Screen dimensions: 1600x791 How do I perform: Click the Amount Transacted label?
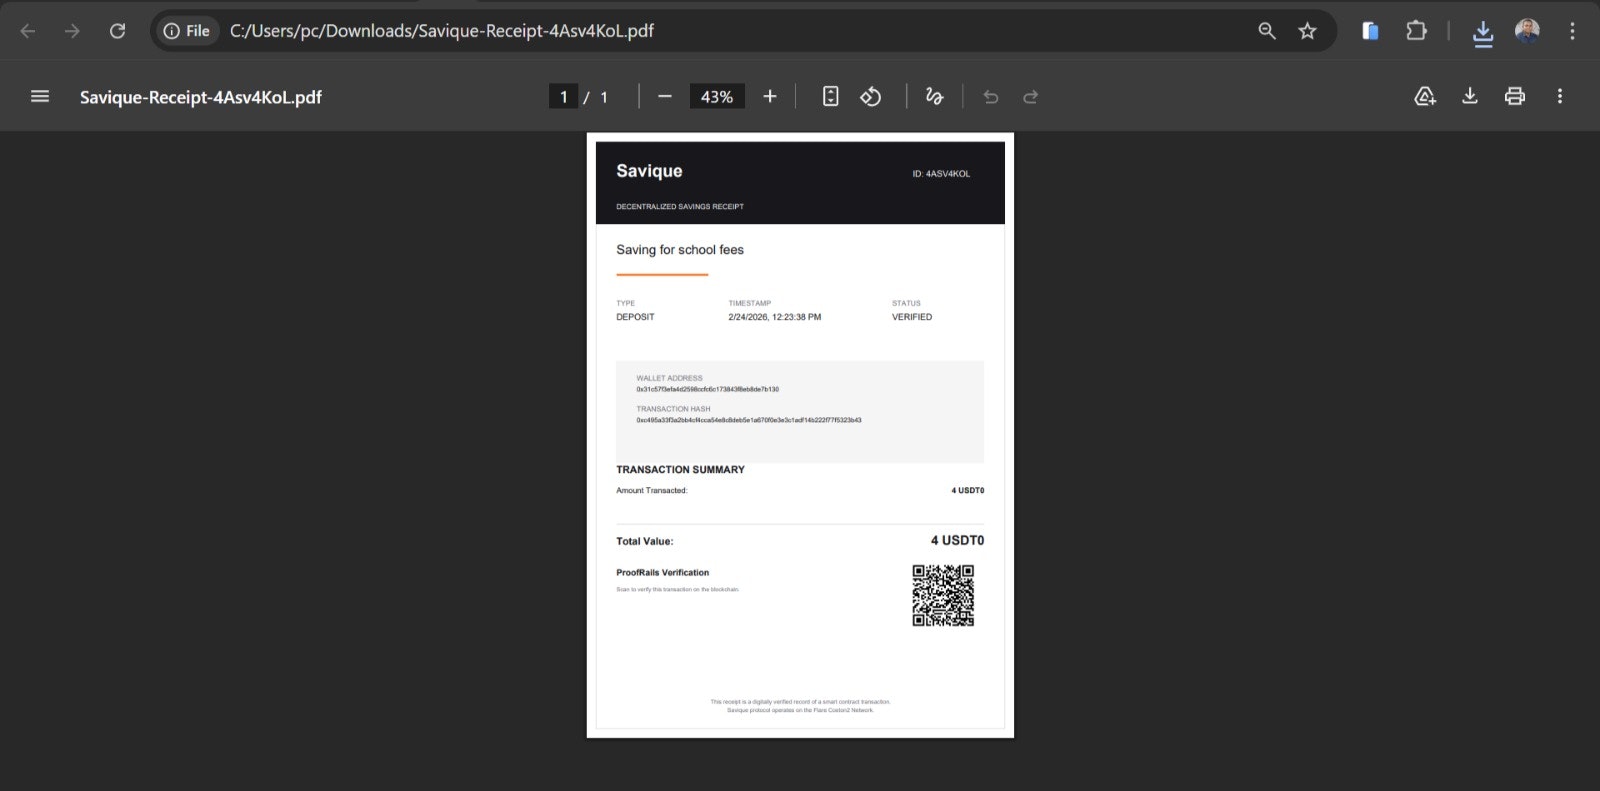tap(652, 491)
